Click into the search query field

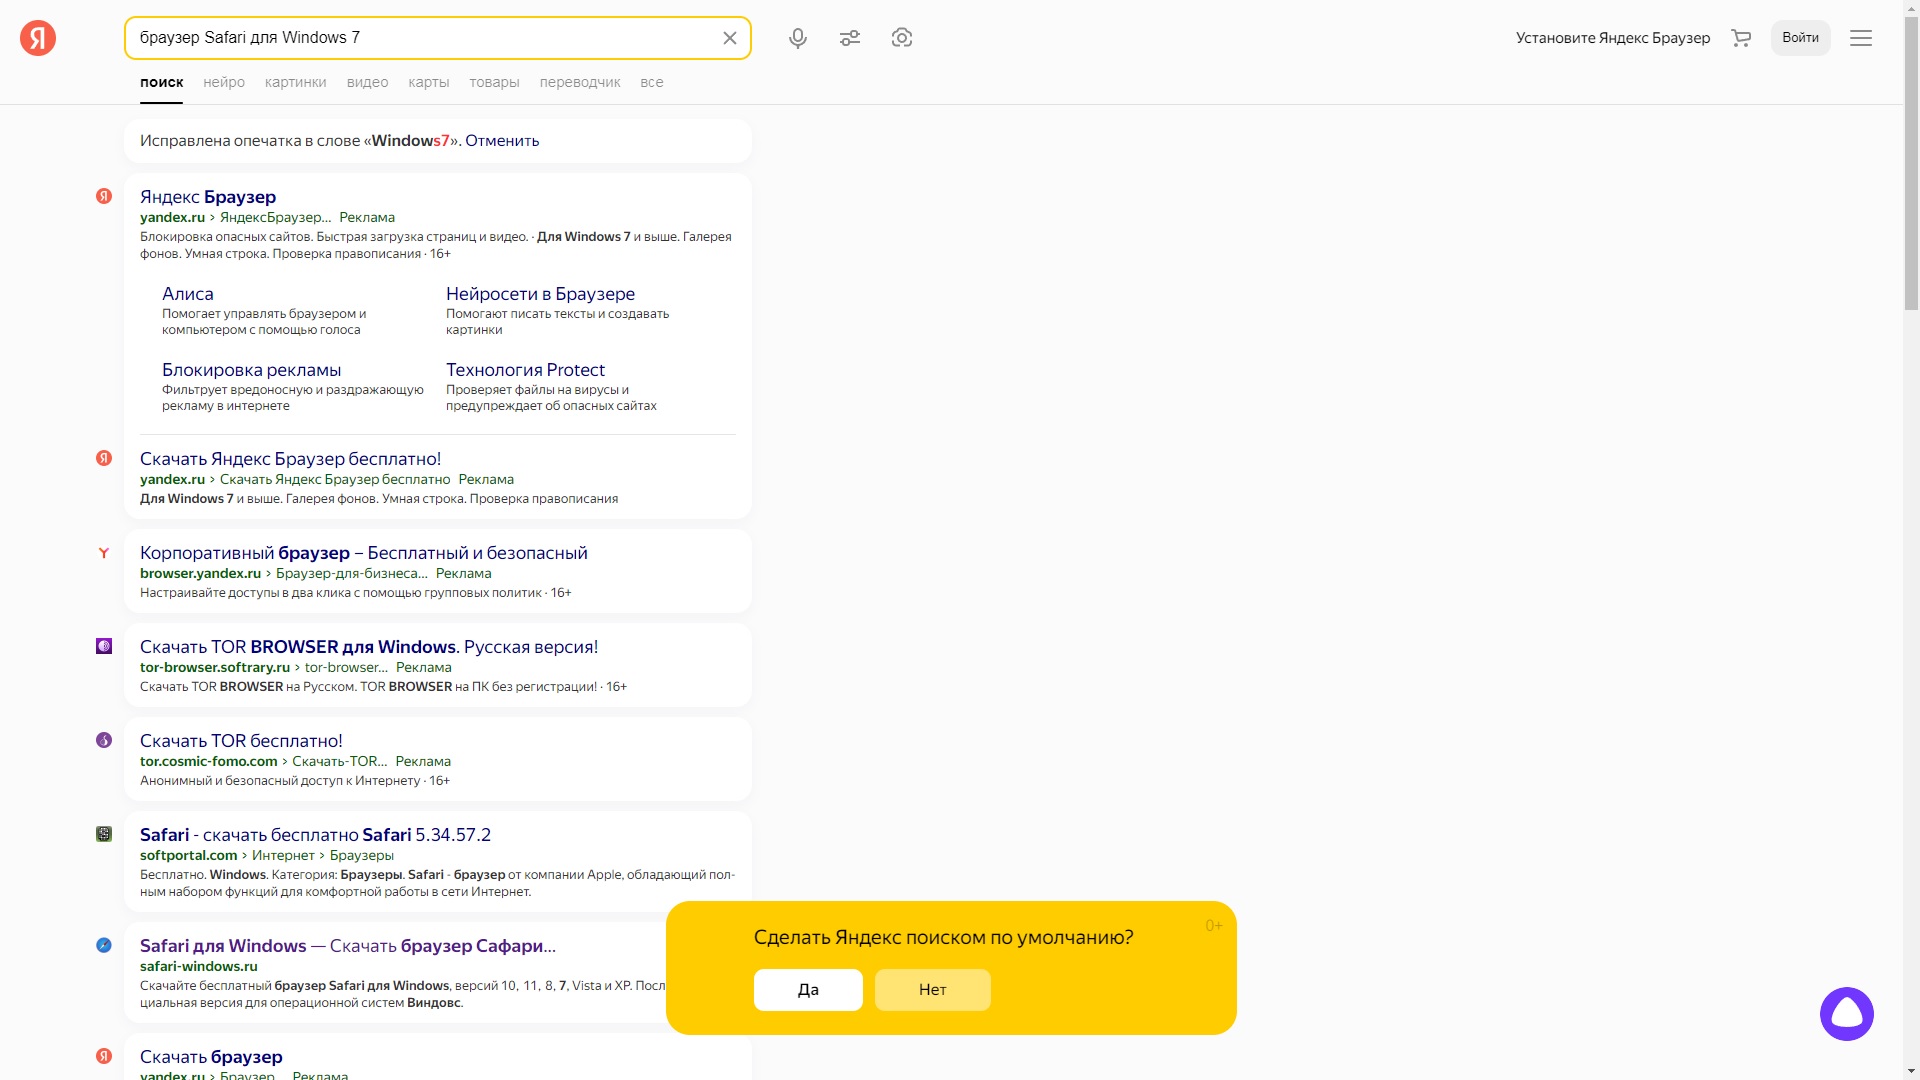point(420,38)
